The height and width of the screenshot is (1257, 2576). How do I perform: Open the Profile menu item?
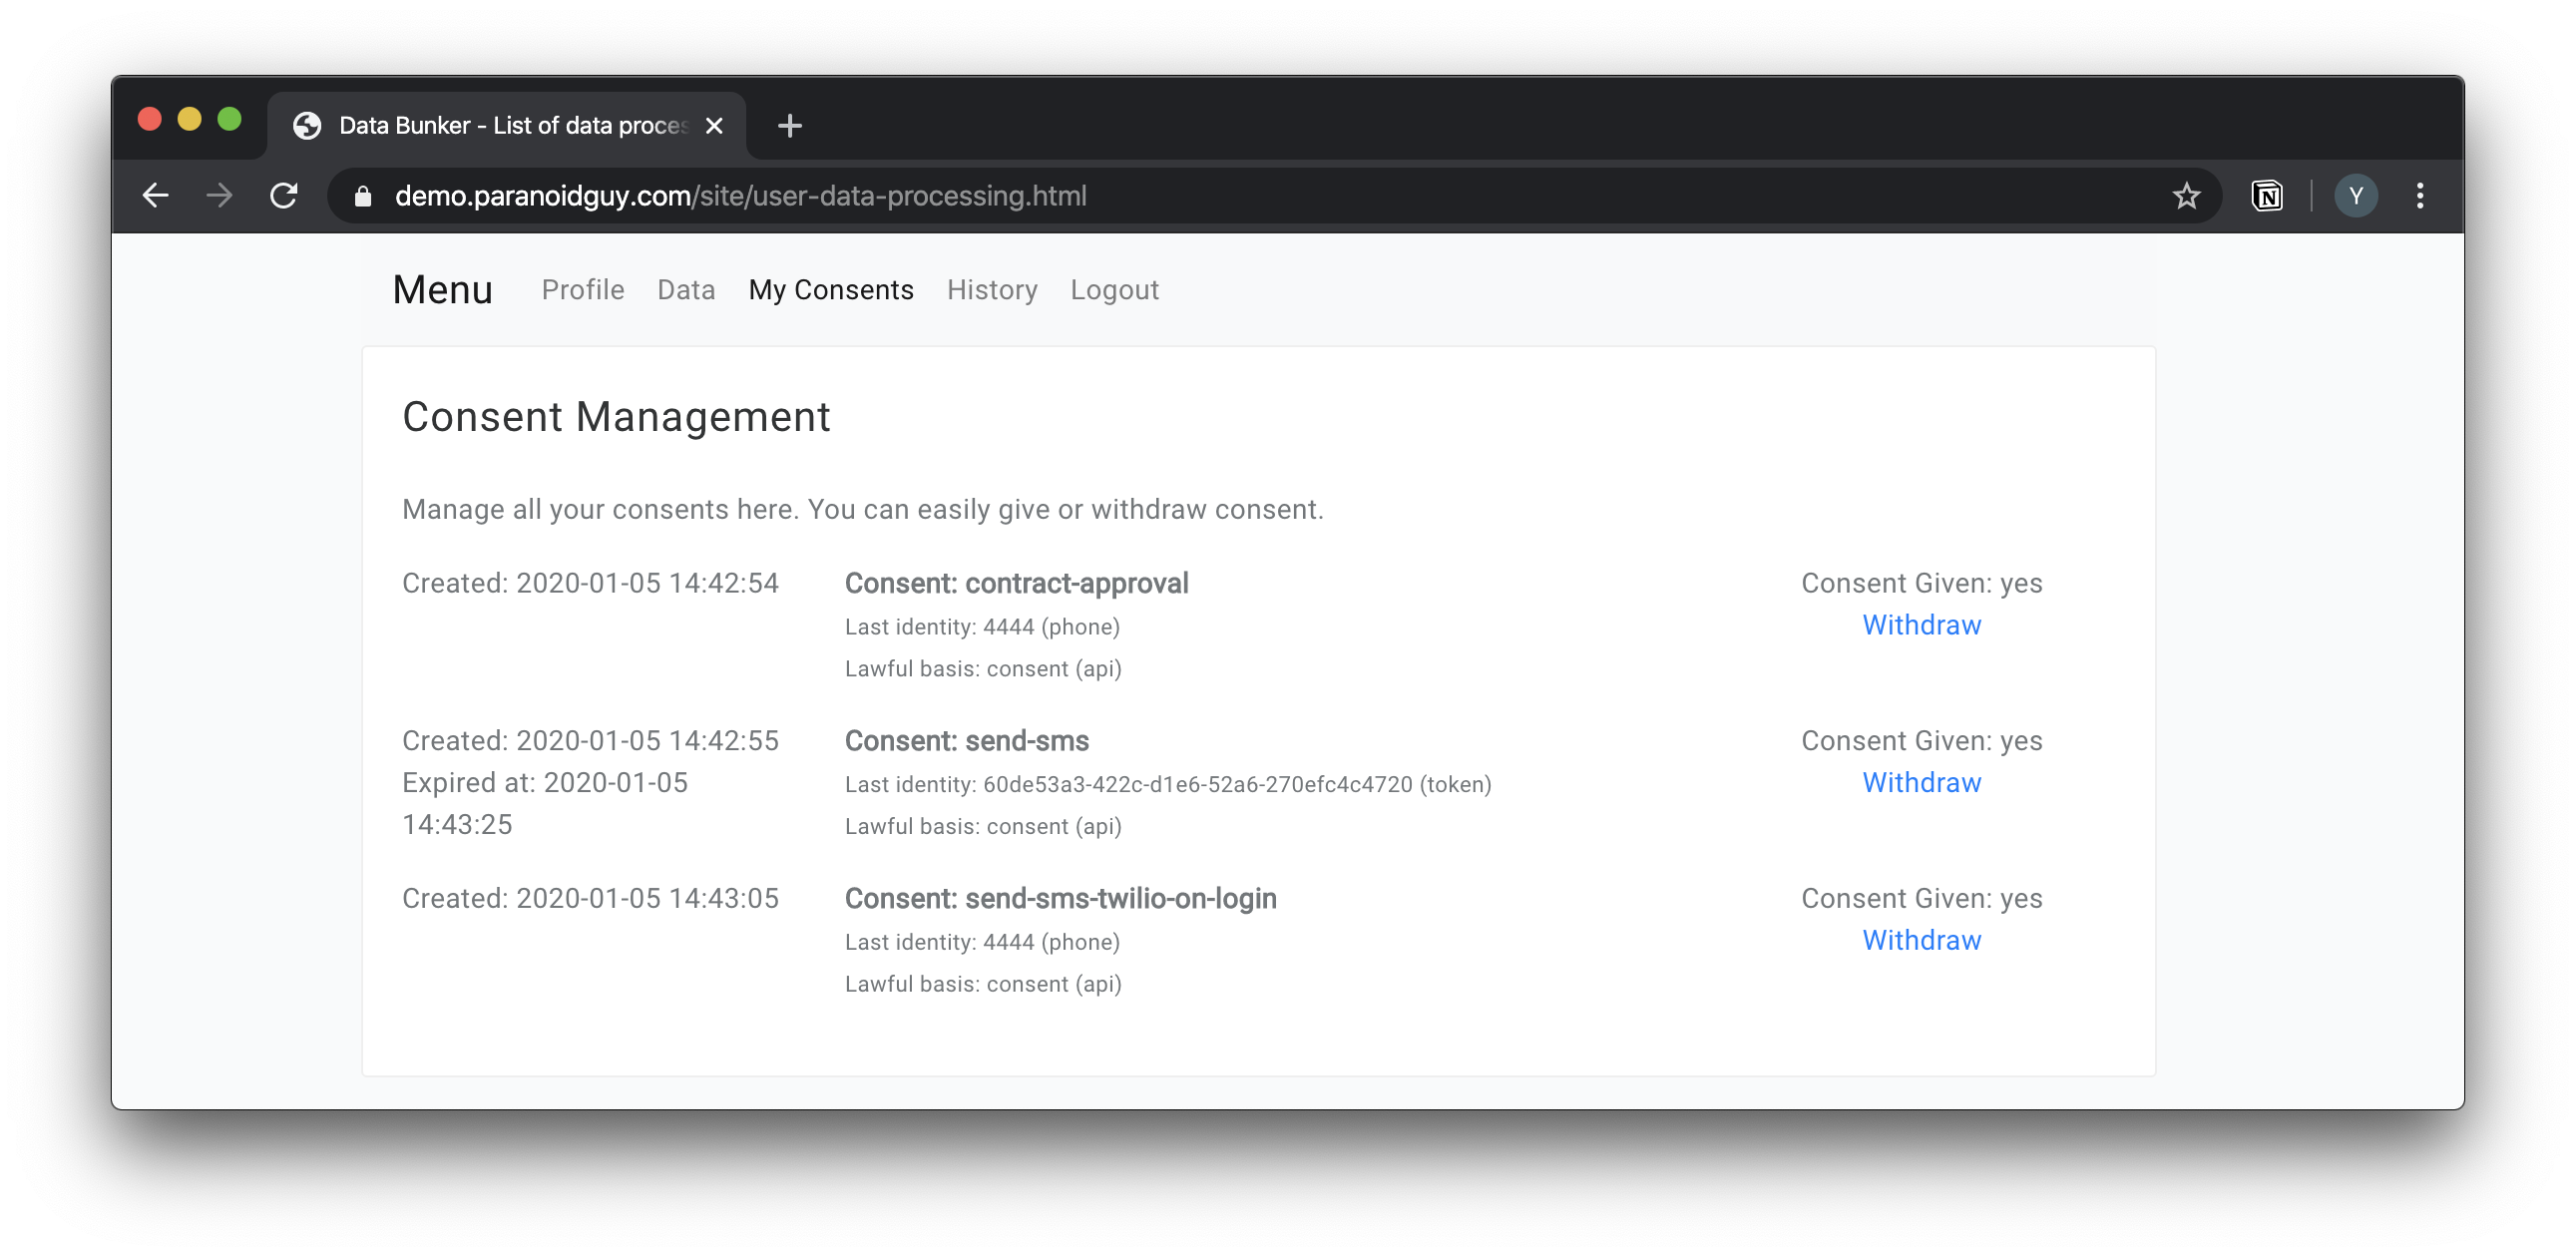coord(582,290)
